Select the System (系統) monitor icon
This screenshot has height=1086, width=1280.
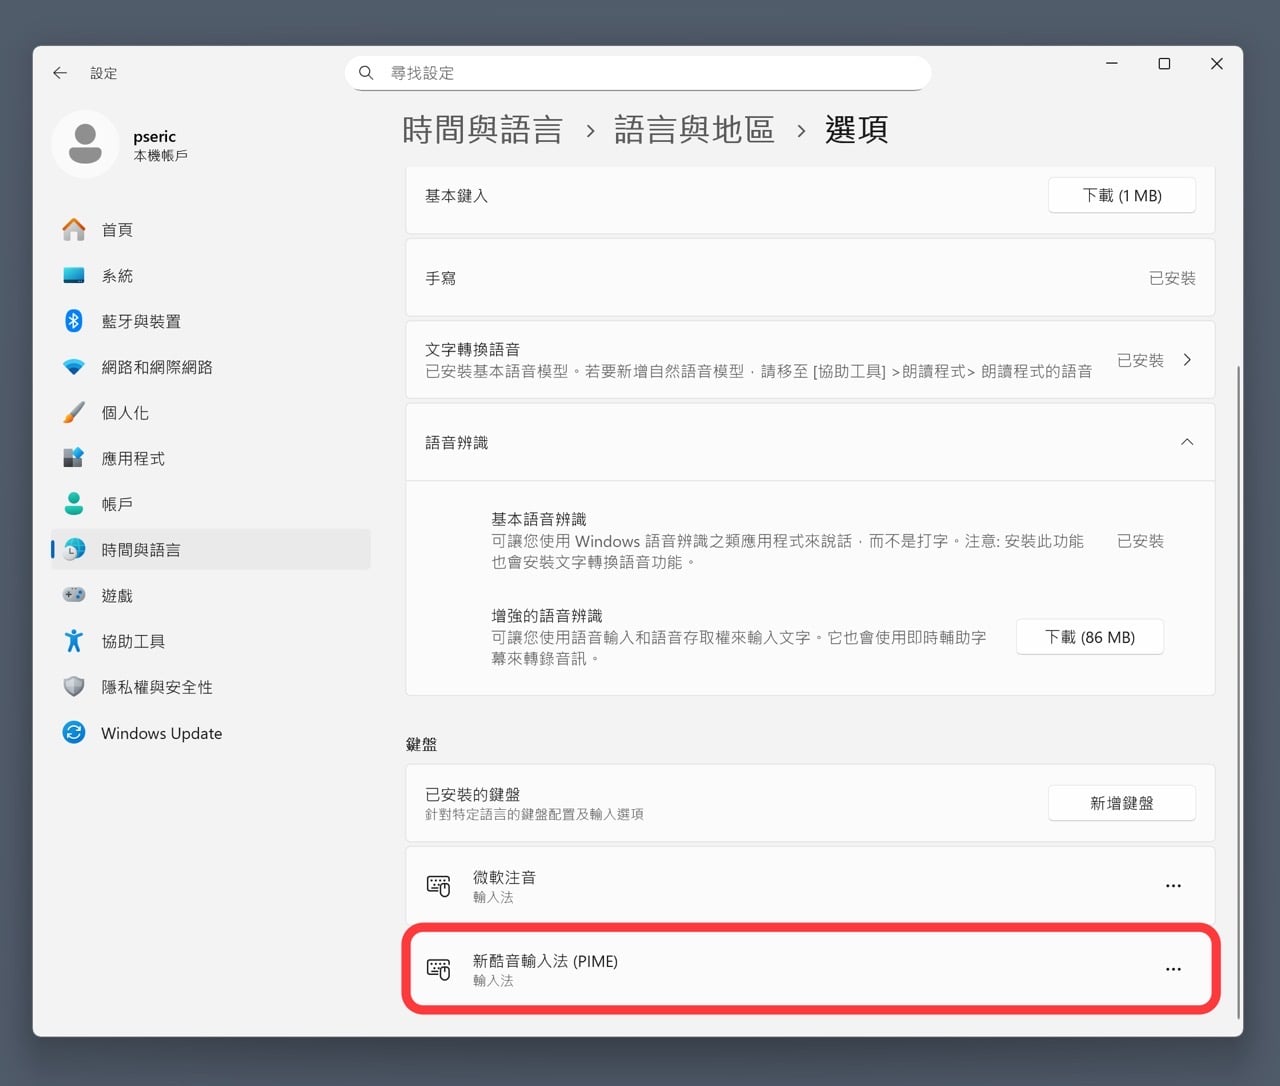74,276
